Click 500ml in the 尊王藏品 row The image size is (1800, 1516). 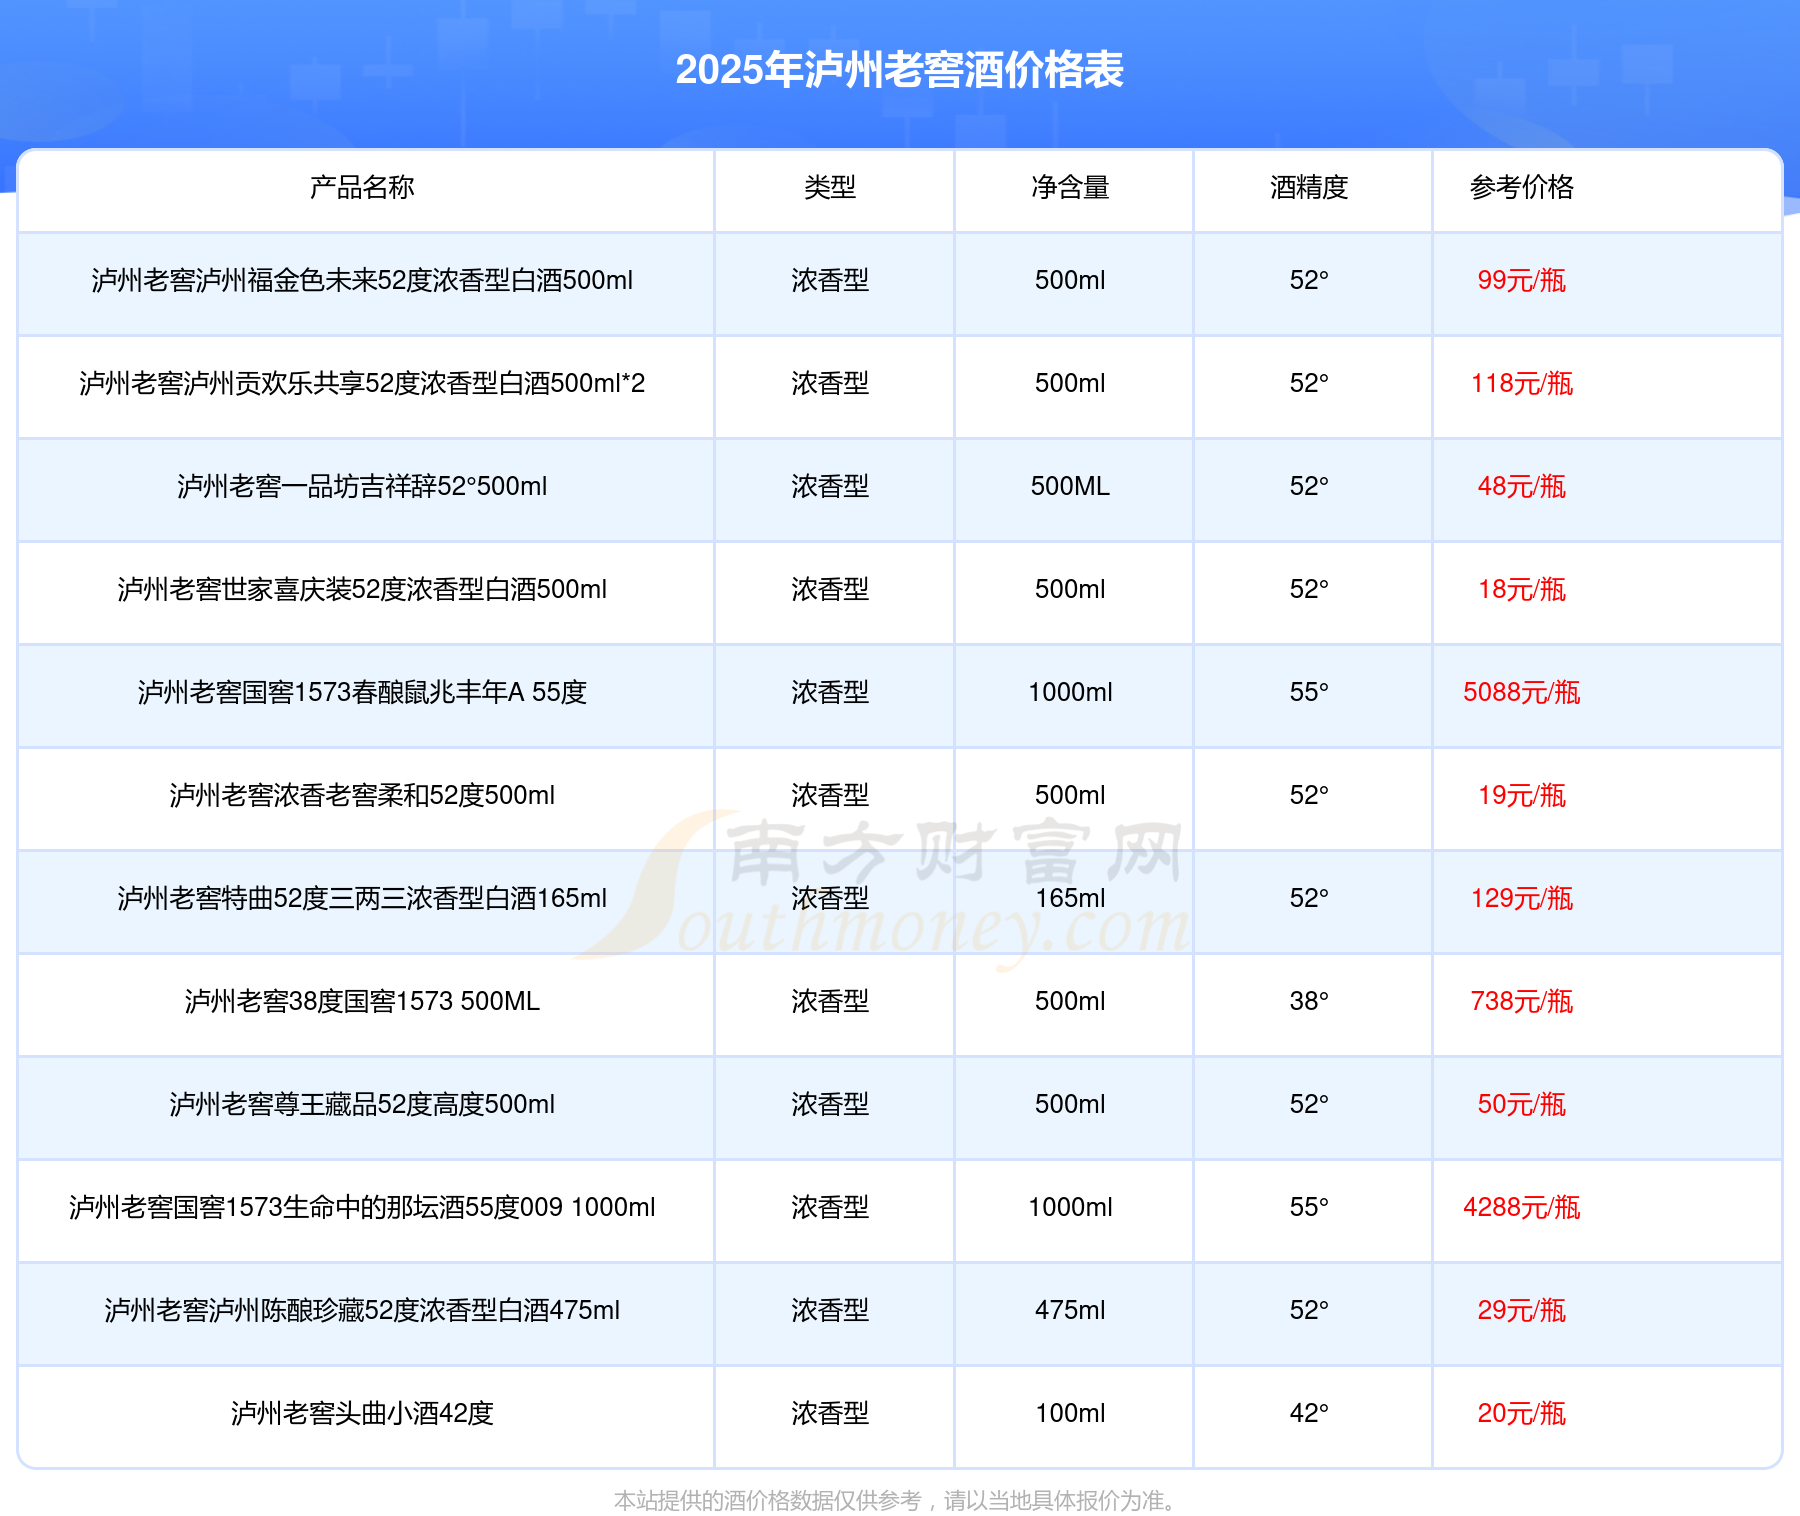(1070, 1104)
